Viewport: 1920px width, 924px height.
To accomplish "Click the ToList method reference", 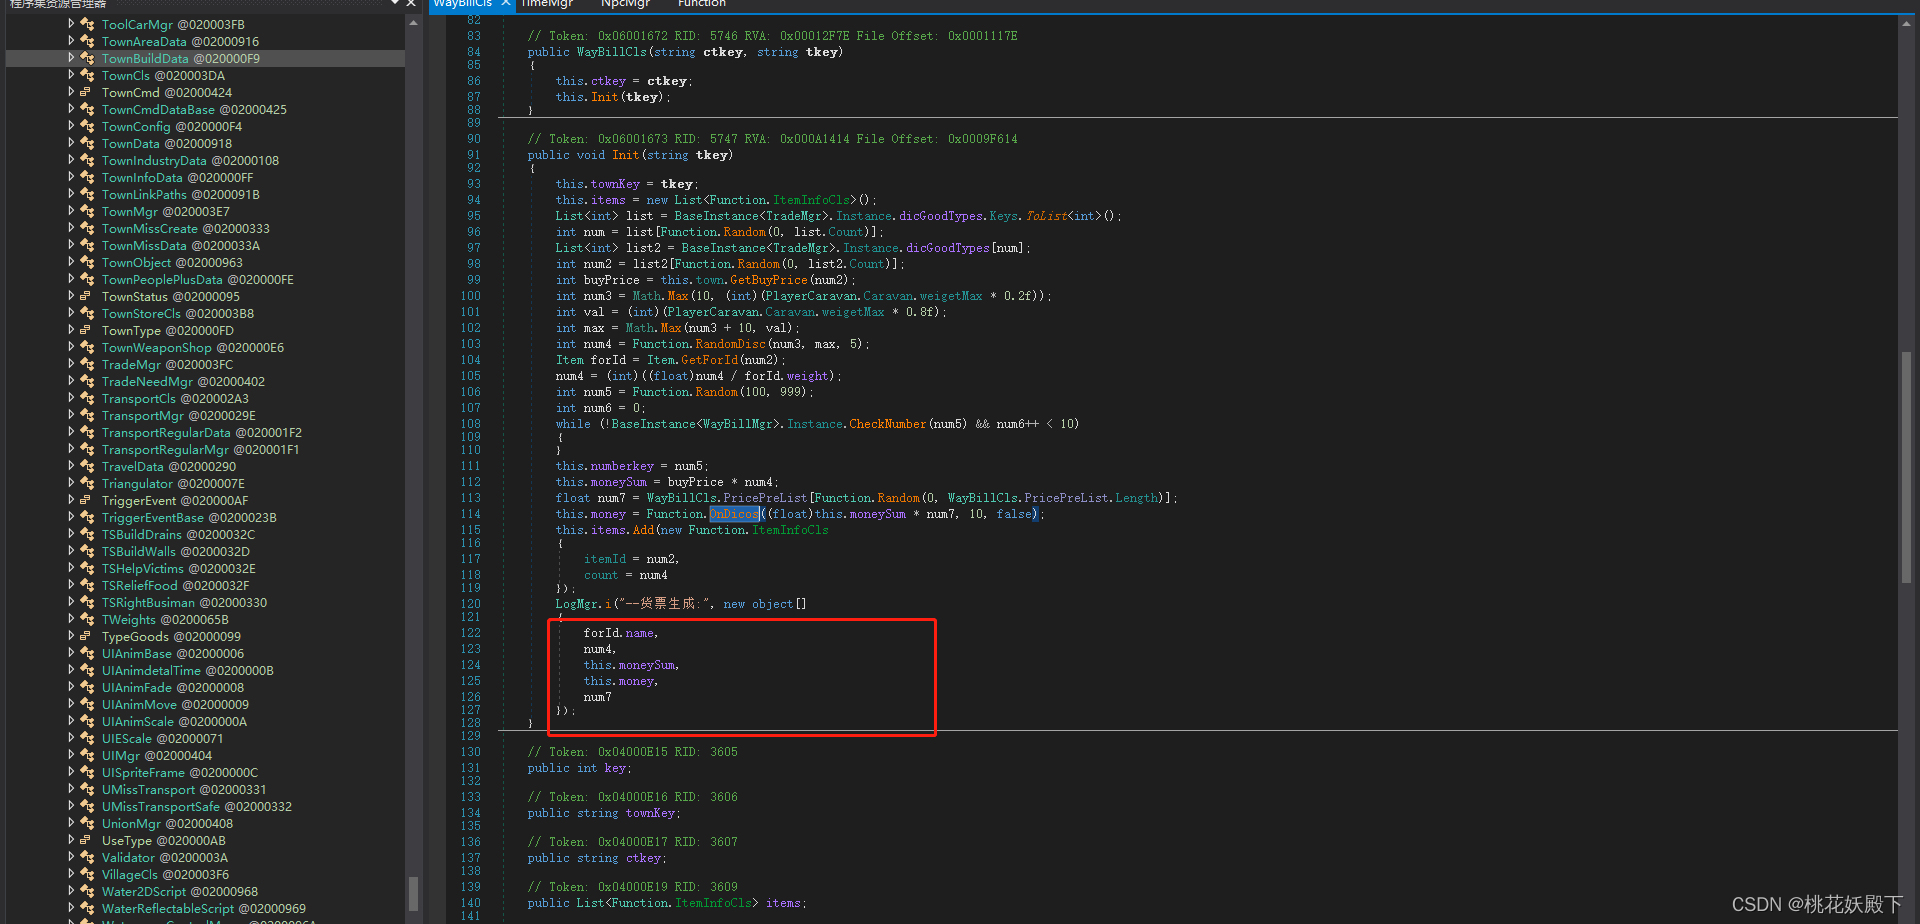I will click(x=1046, y=216).
